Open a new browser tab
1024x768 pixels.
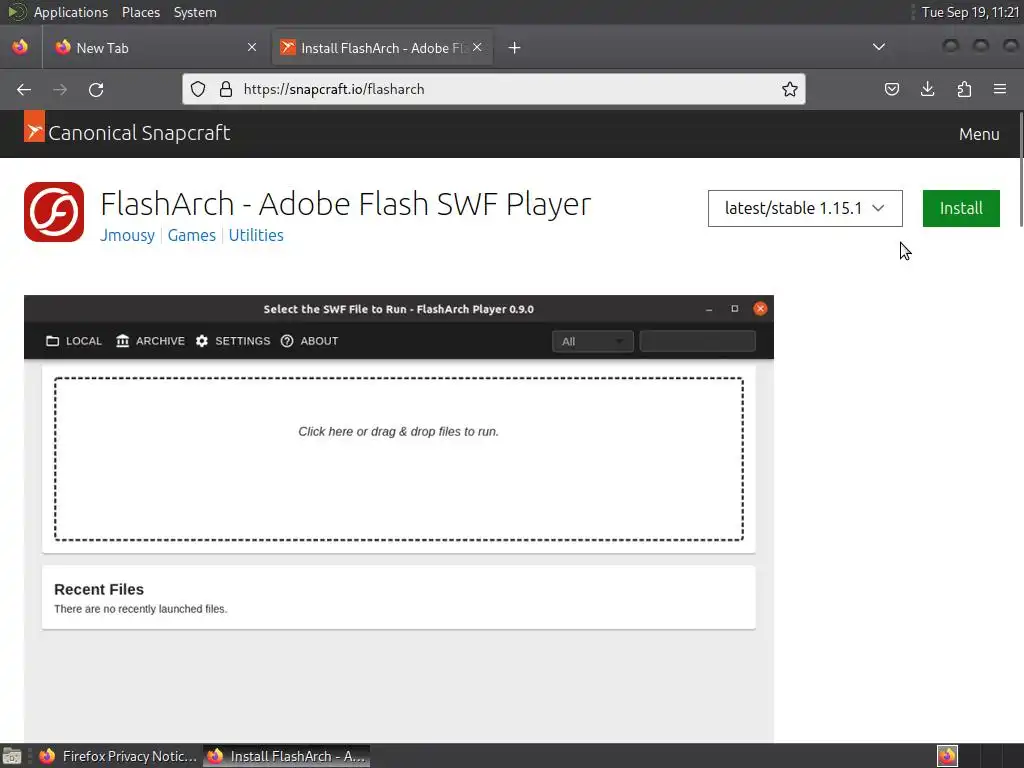515,48
